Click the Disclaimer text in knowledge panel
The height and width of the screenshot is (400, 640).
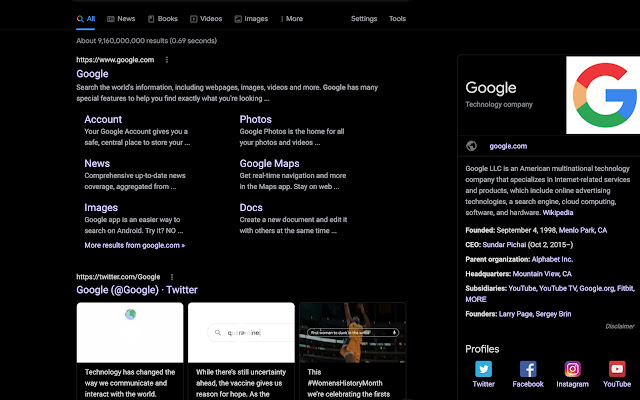tap(620, 326)
